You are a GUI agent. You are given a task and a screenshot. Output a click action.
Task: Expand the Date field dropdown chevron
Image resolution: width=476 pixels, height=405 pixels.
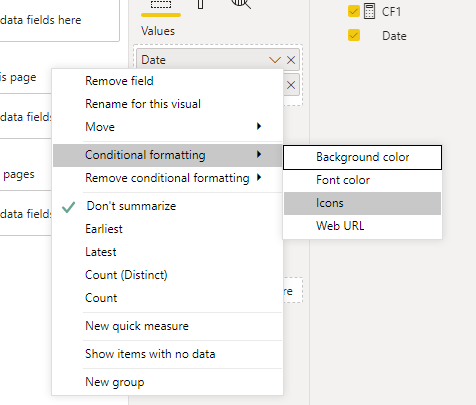[x=275, y=60]
